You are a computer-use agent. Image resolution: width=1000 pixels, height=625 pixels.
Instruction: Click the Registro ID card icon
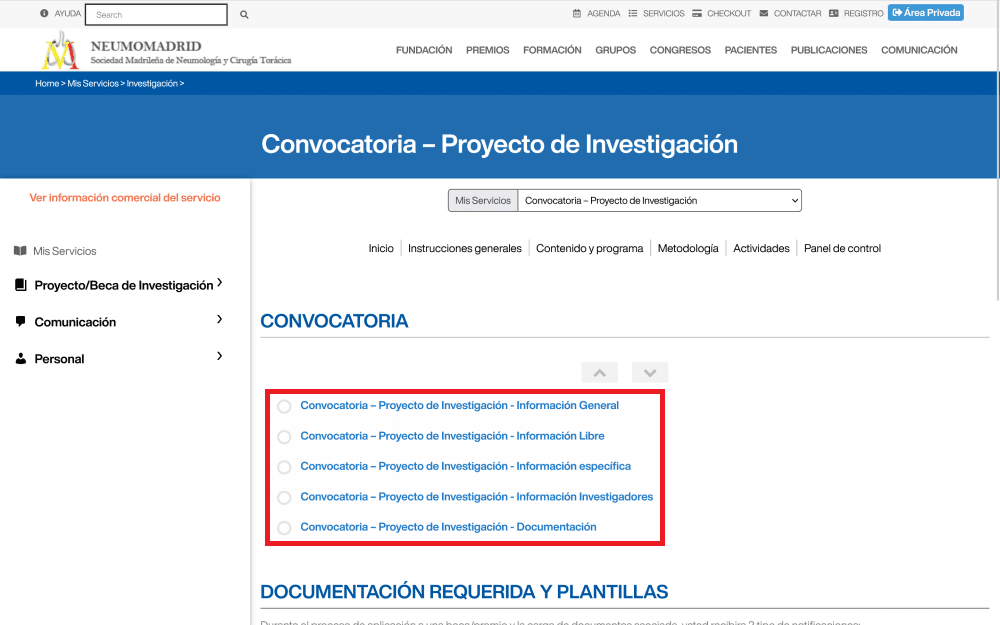[834, 14]
